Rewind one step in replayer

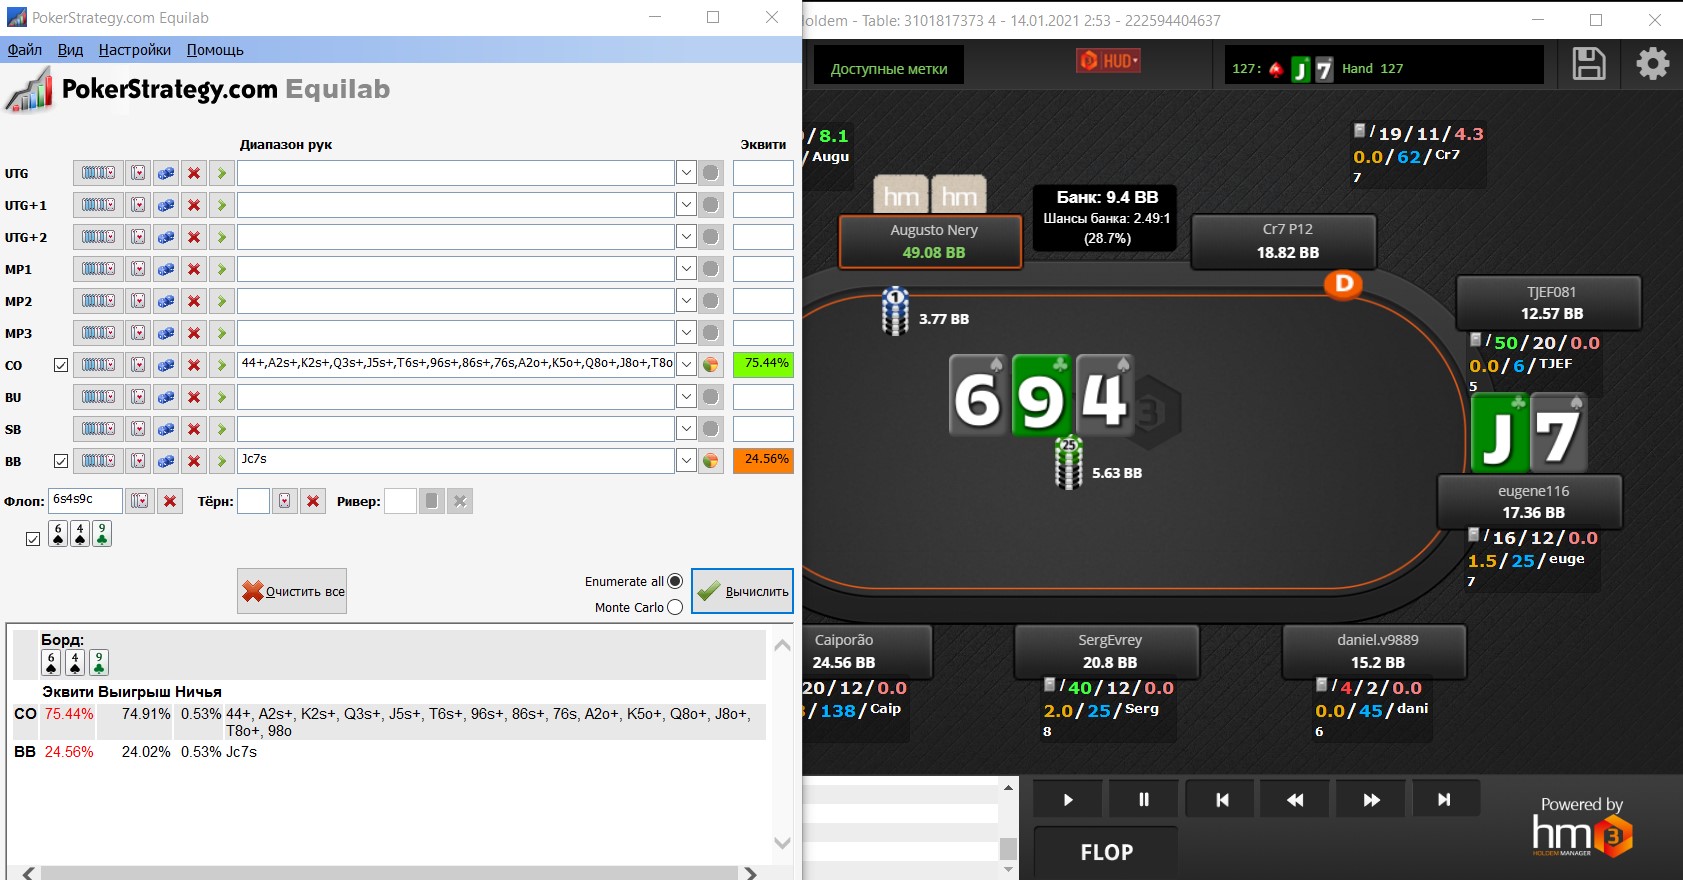[1295, 799]
